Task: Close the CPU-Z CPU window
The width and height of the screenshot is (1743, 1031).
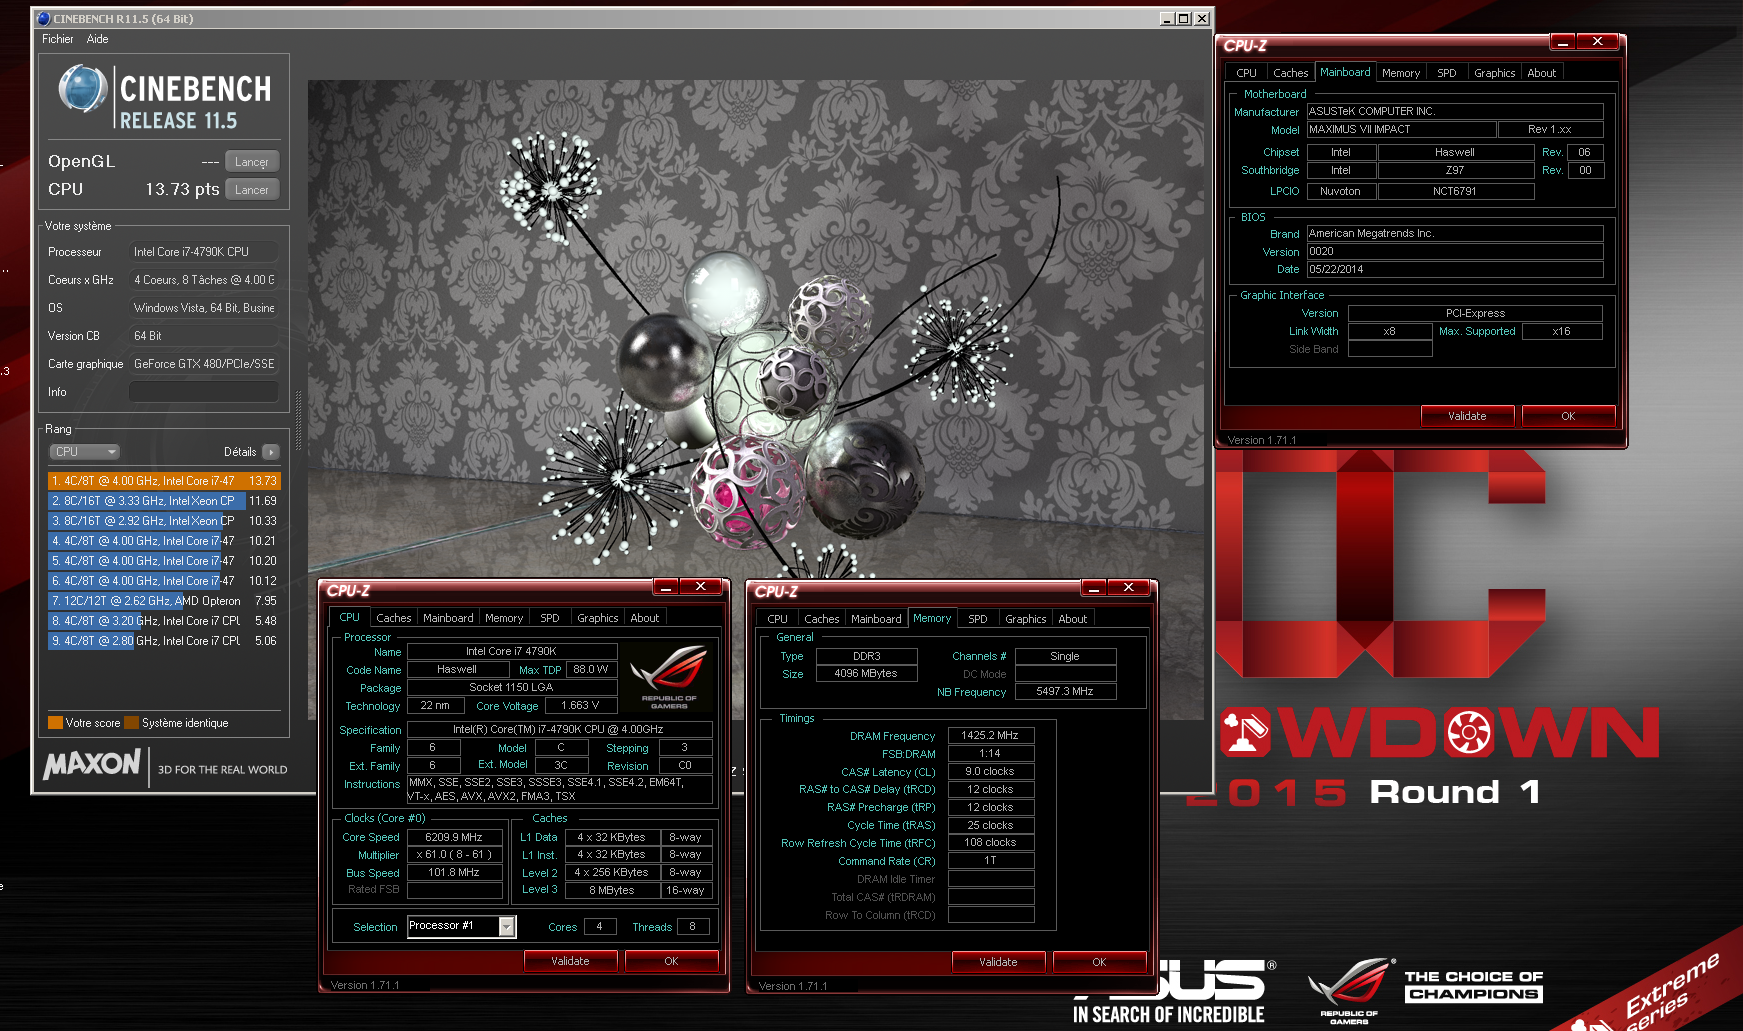Action: point(701,587)
